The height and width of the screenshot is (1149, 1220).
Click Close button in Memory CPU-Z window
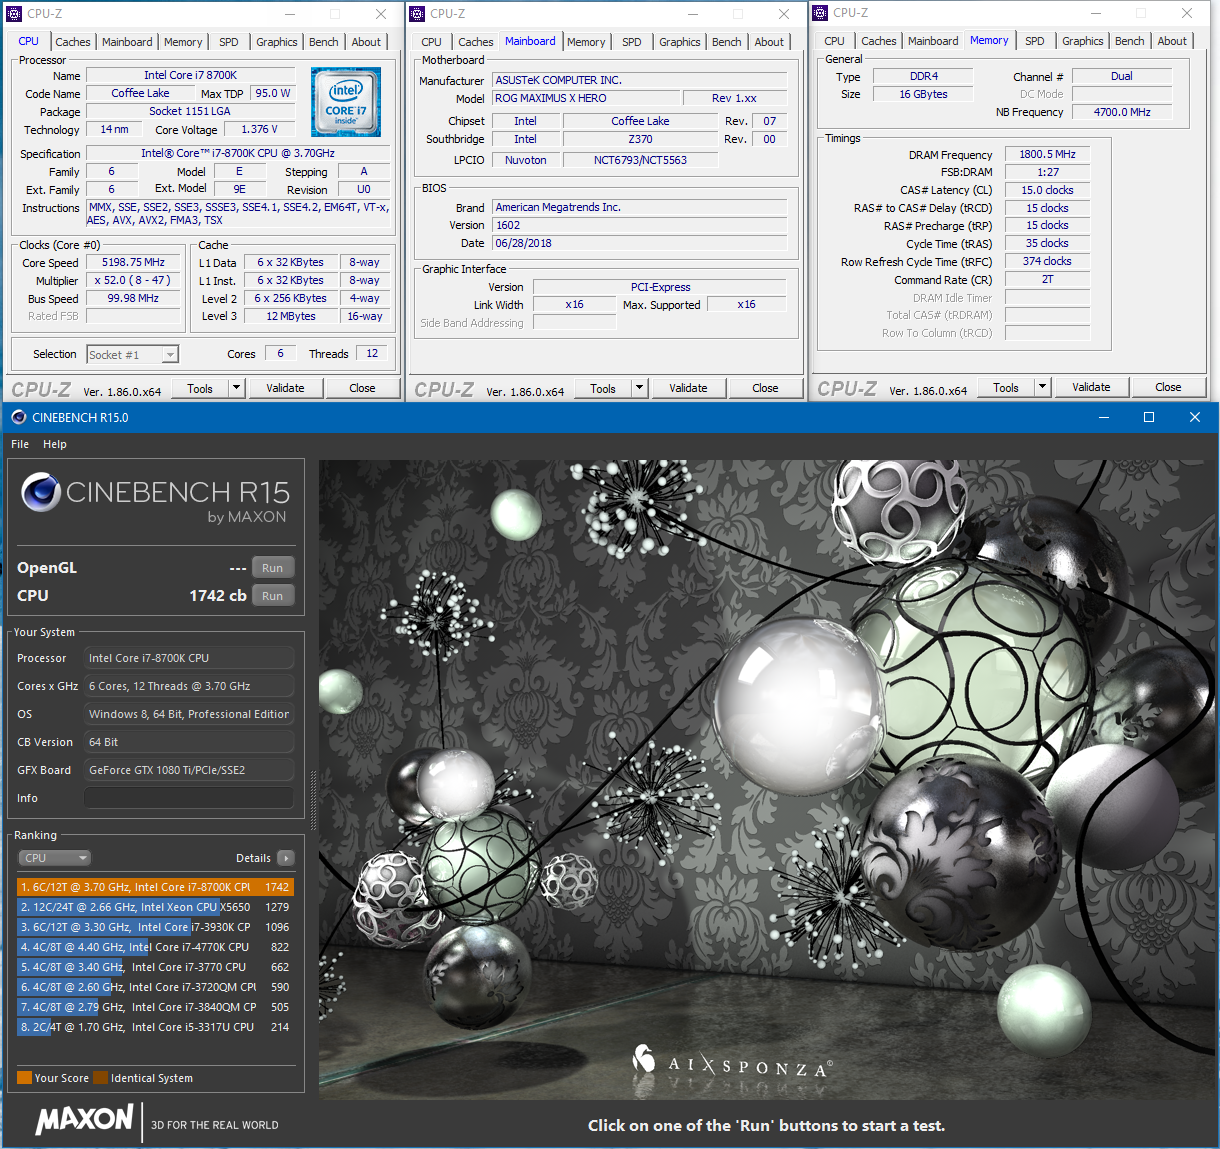tap(1168, 387)
